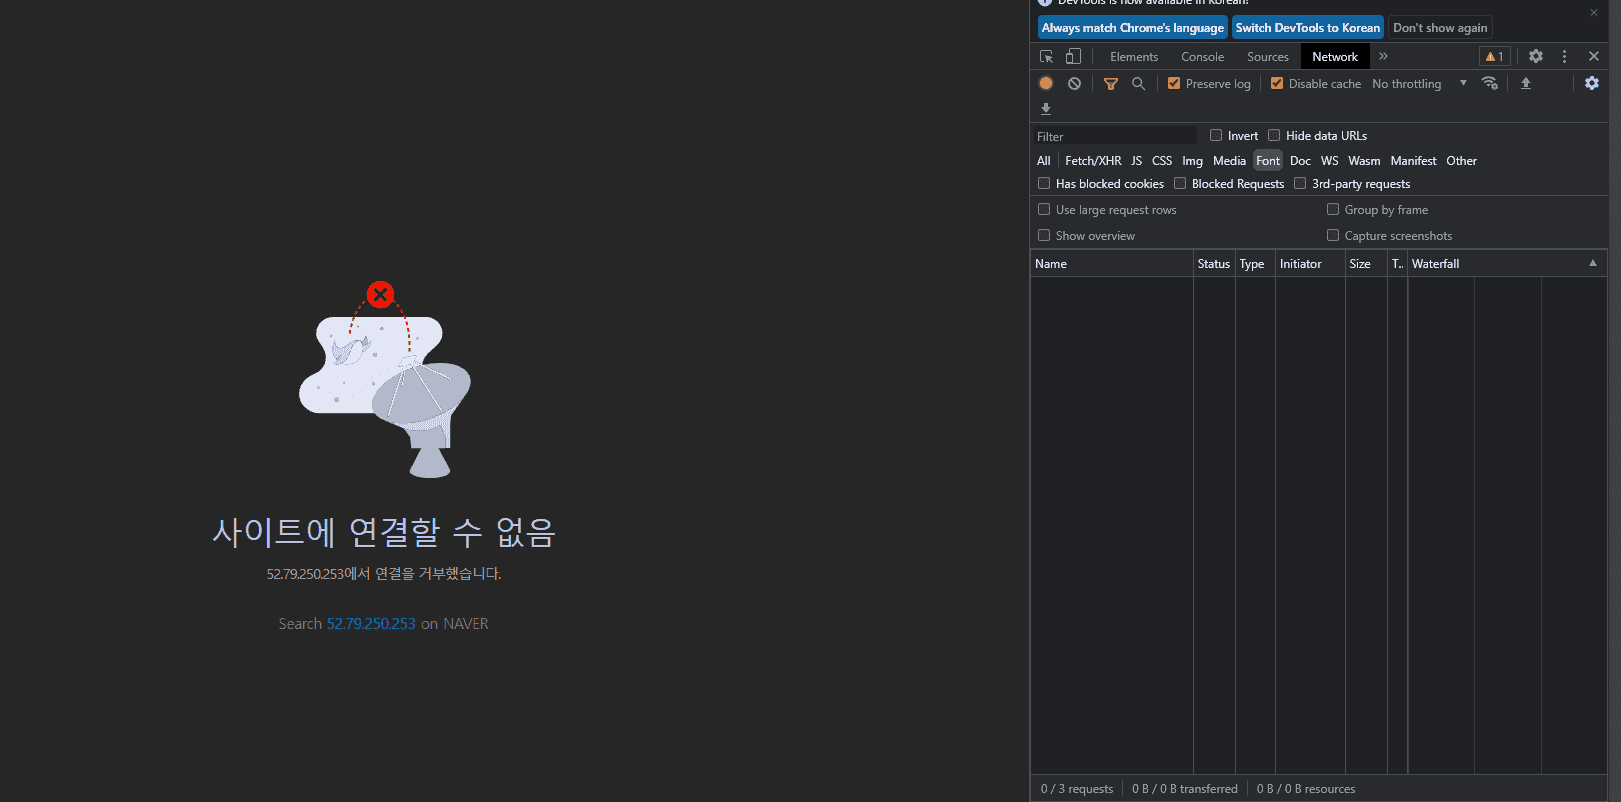Open the network search magnifier
This screenshot has height=802, width=1621.
pos(1138,84)
